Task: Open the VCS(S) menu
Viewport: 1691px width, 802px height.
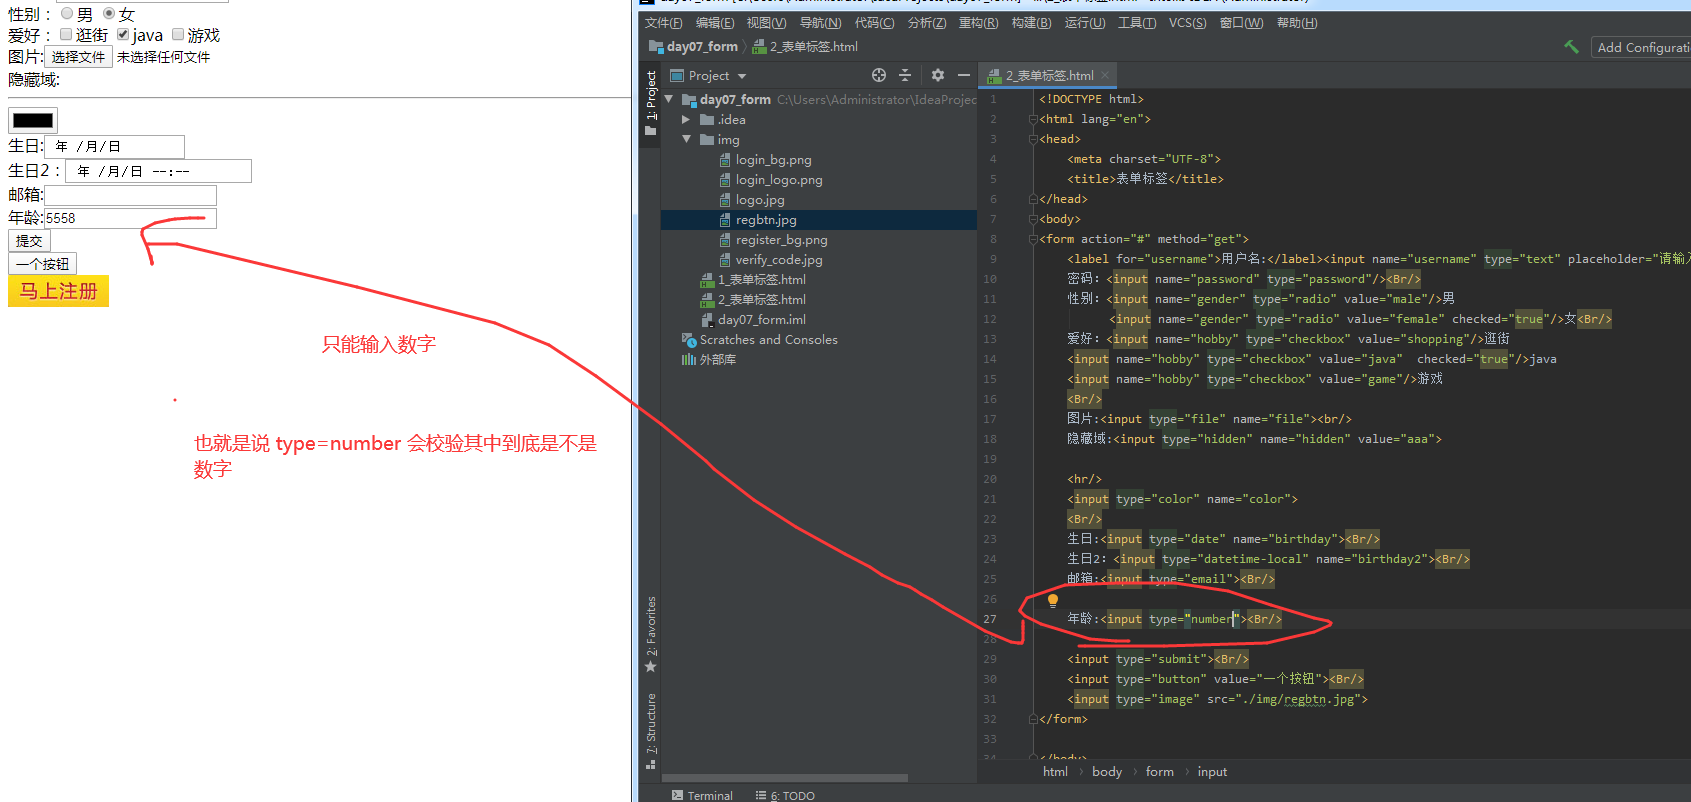Action: click(1188, 23)
